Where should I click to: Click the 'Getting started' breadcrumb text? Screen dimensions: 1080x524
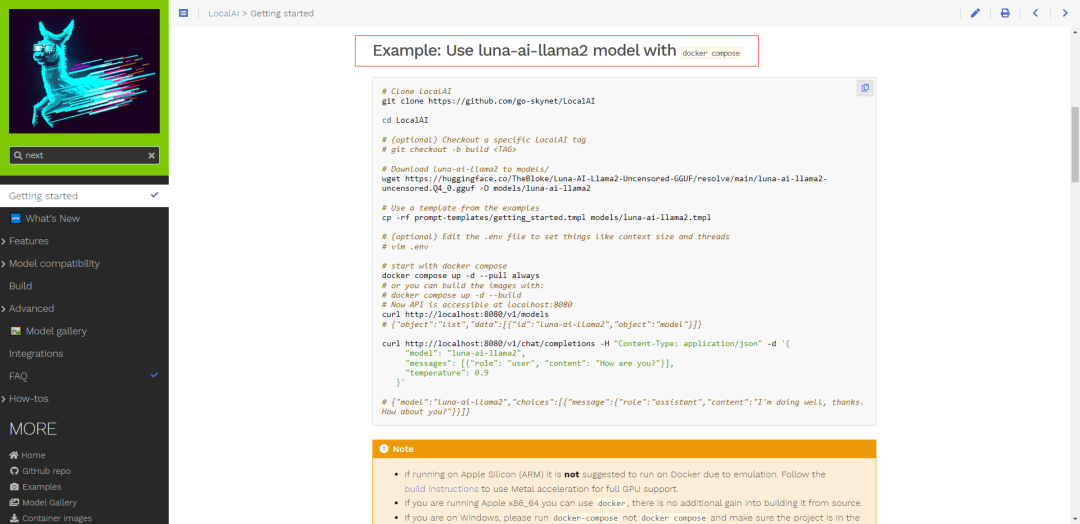pos(282,13)
